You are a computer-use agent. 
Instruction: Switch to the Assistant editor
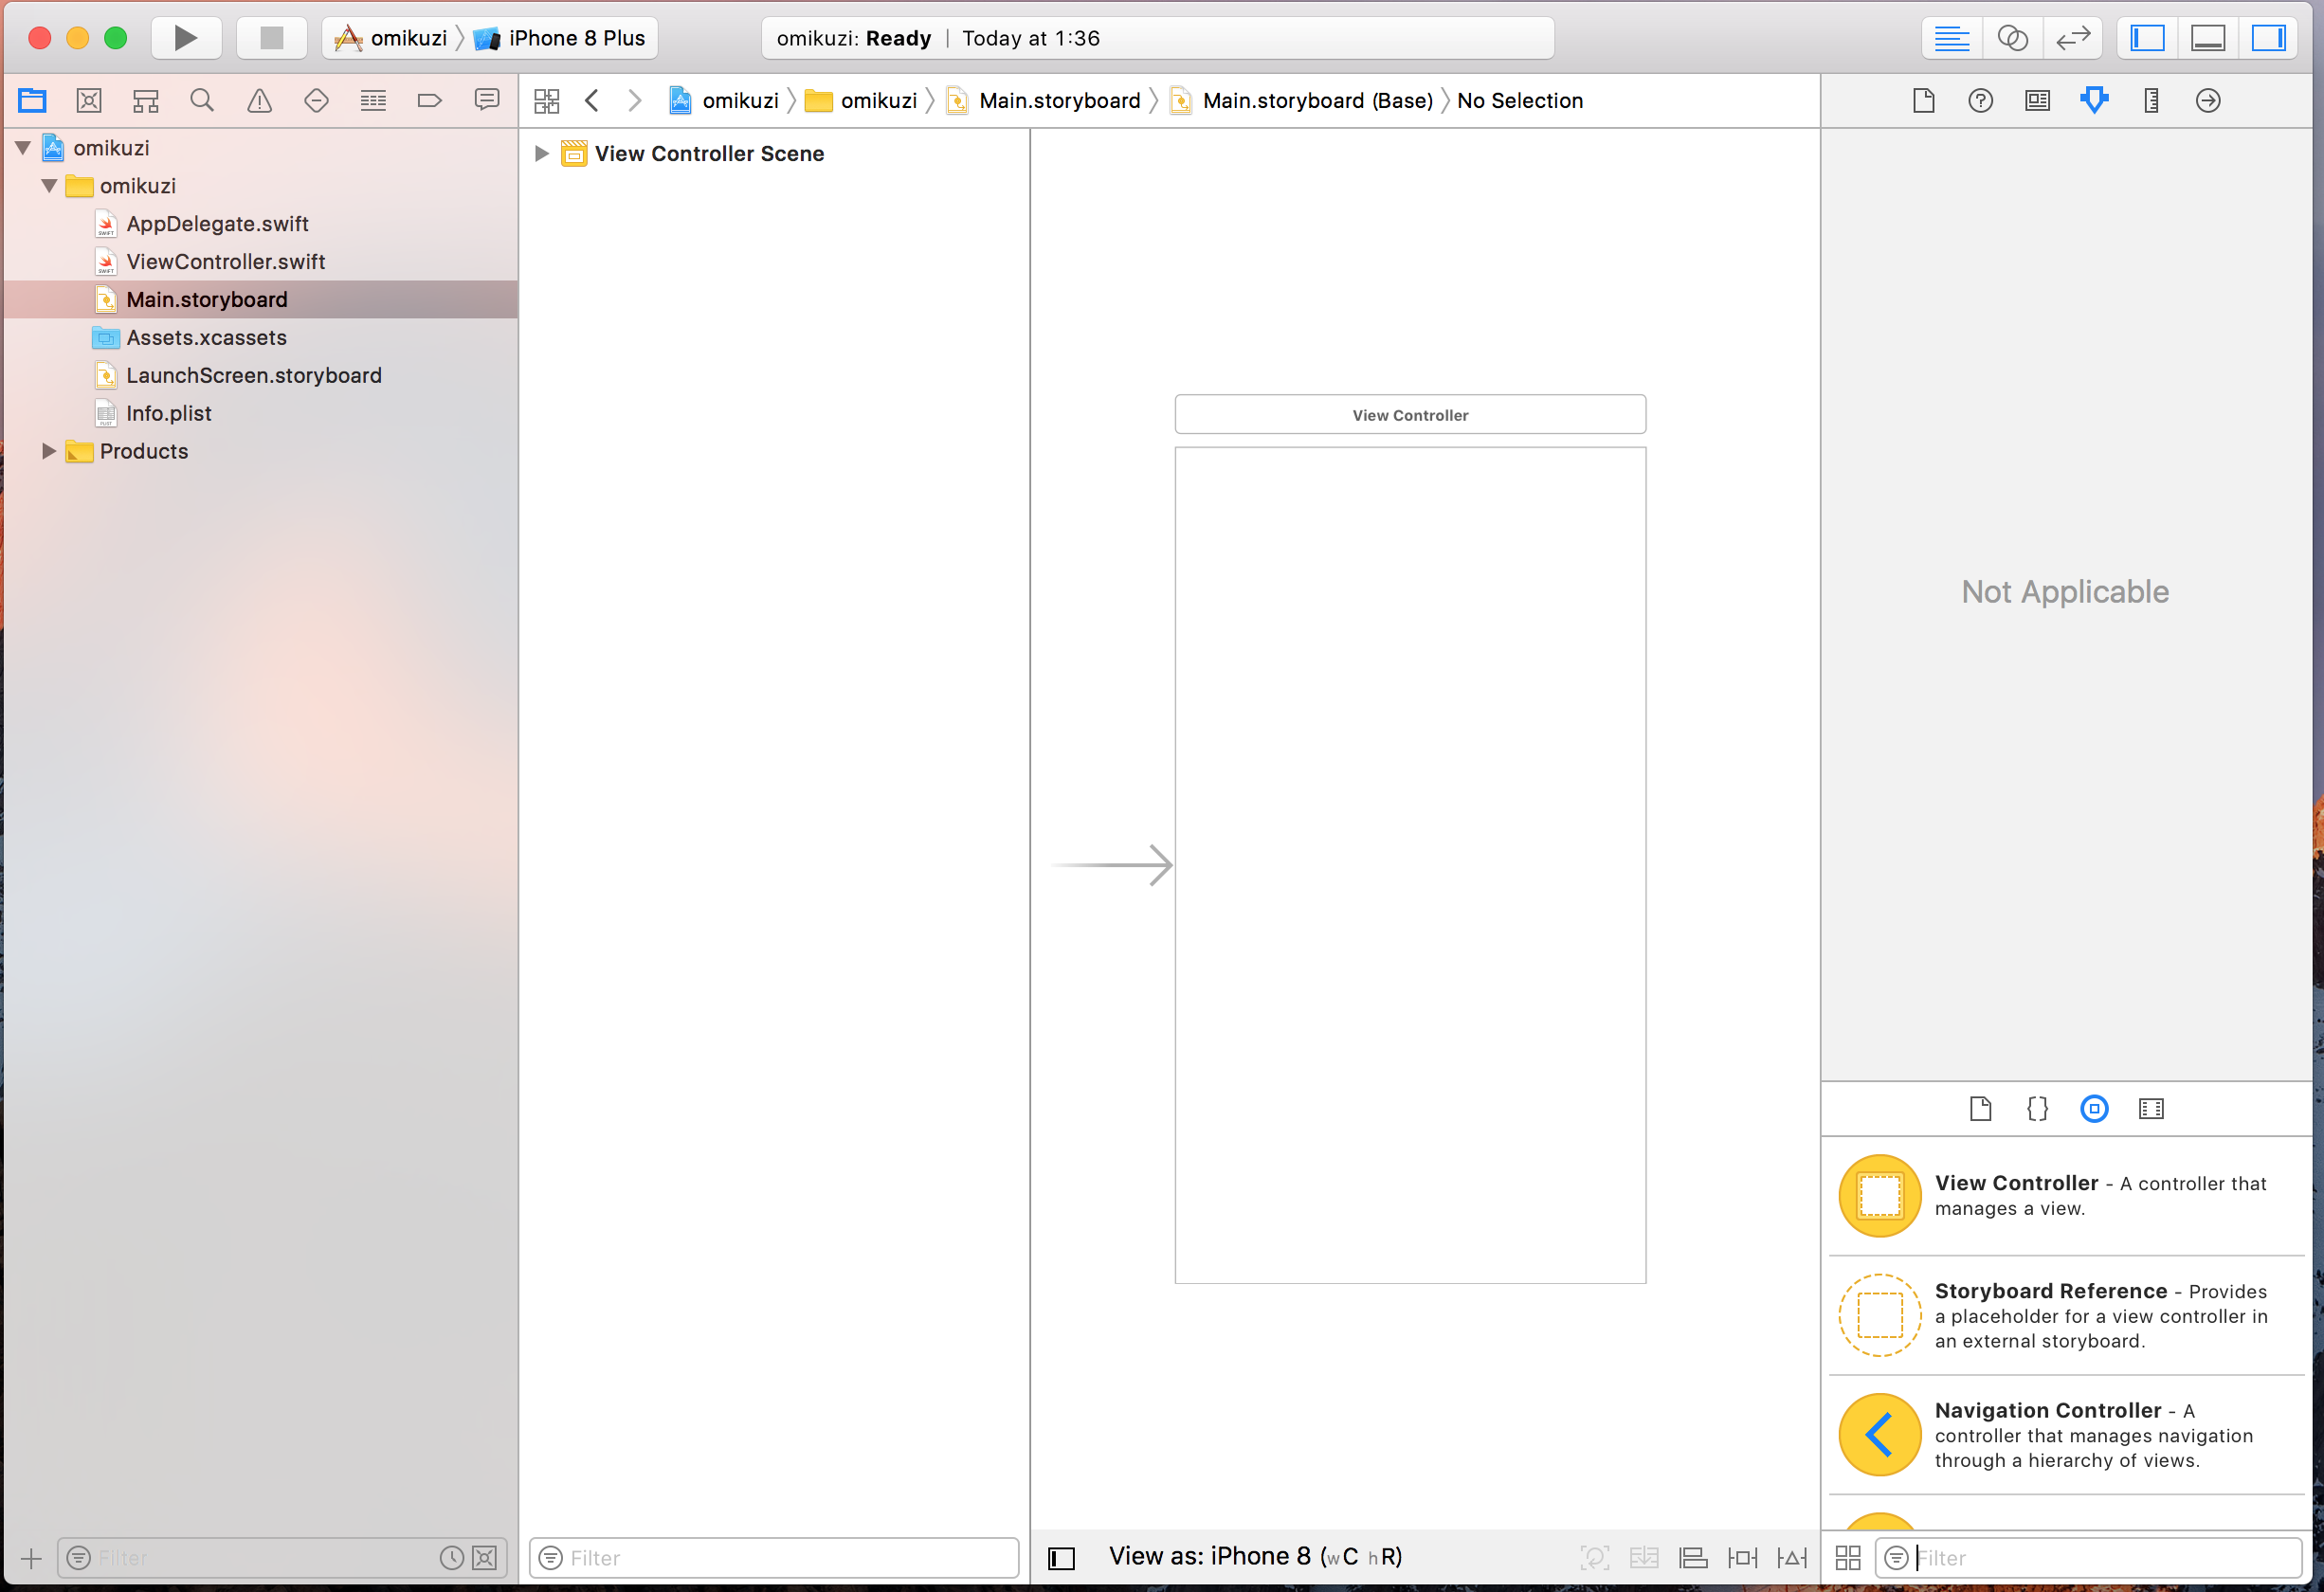click(x=2012, y=38)
